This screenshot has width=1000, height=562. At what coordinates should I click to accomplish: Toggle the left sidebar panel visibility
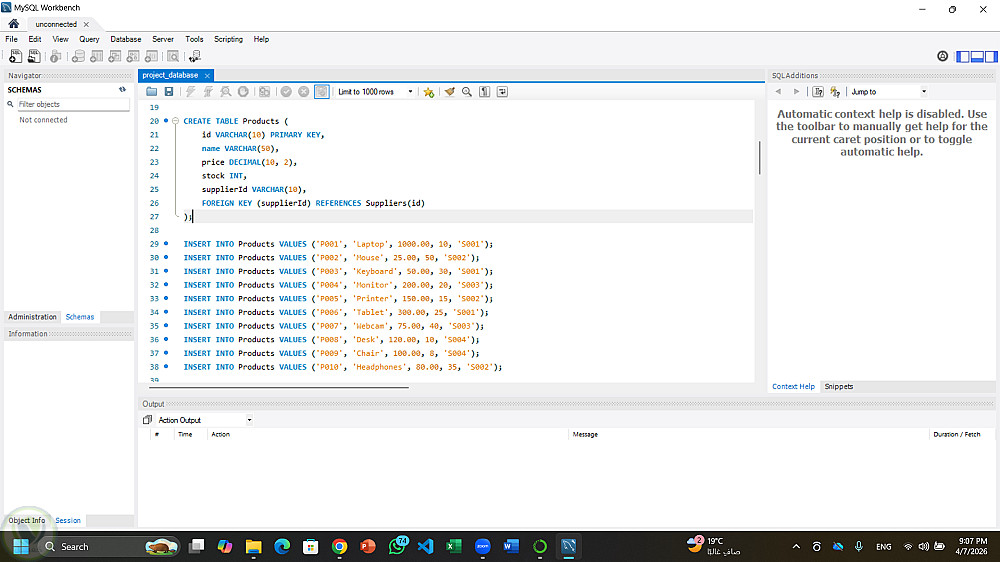[964, 57]
